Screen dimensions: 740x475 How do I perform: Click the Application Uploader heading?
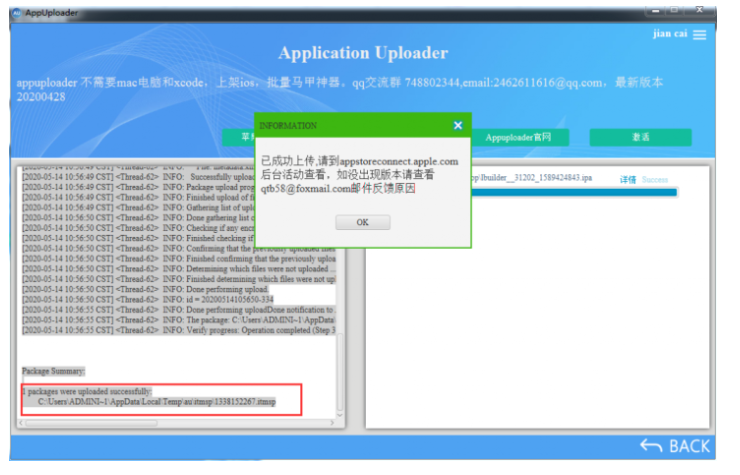tap(363, 52)
